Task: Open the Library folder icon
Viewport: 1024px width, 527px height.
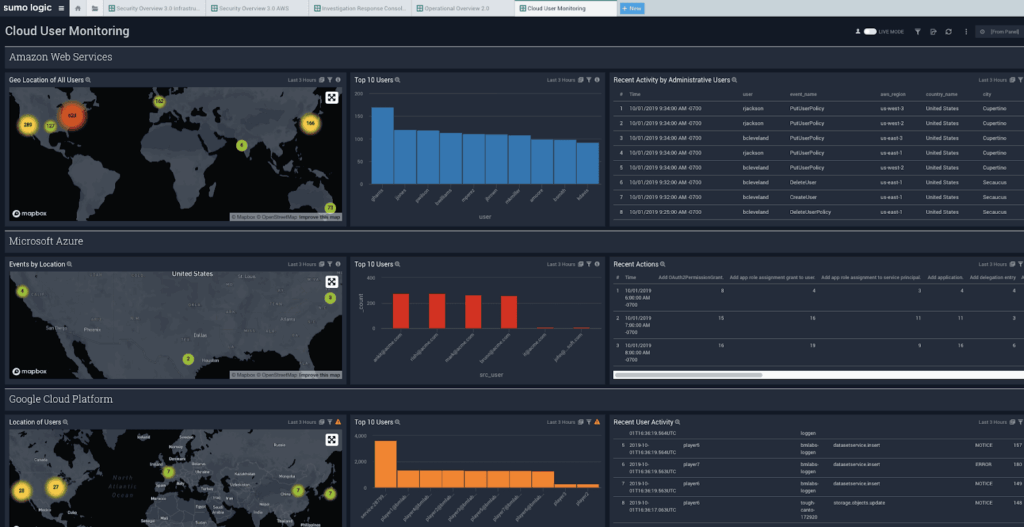Action: click(95, 8)
